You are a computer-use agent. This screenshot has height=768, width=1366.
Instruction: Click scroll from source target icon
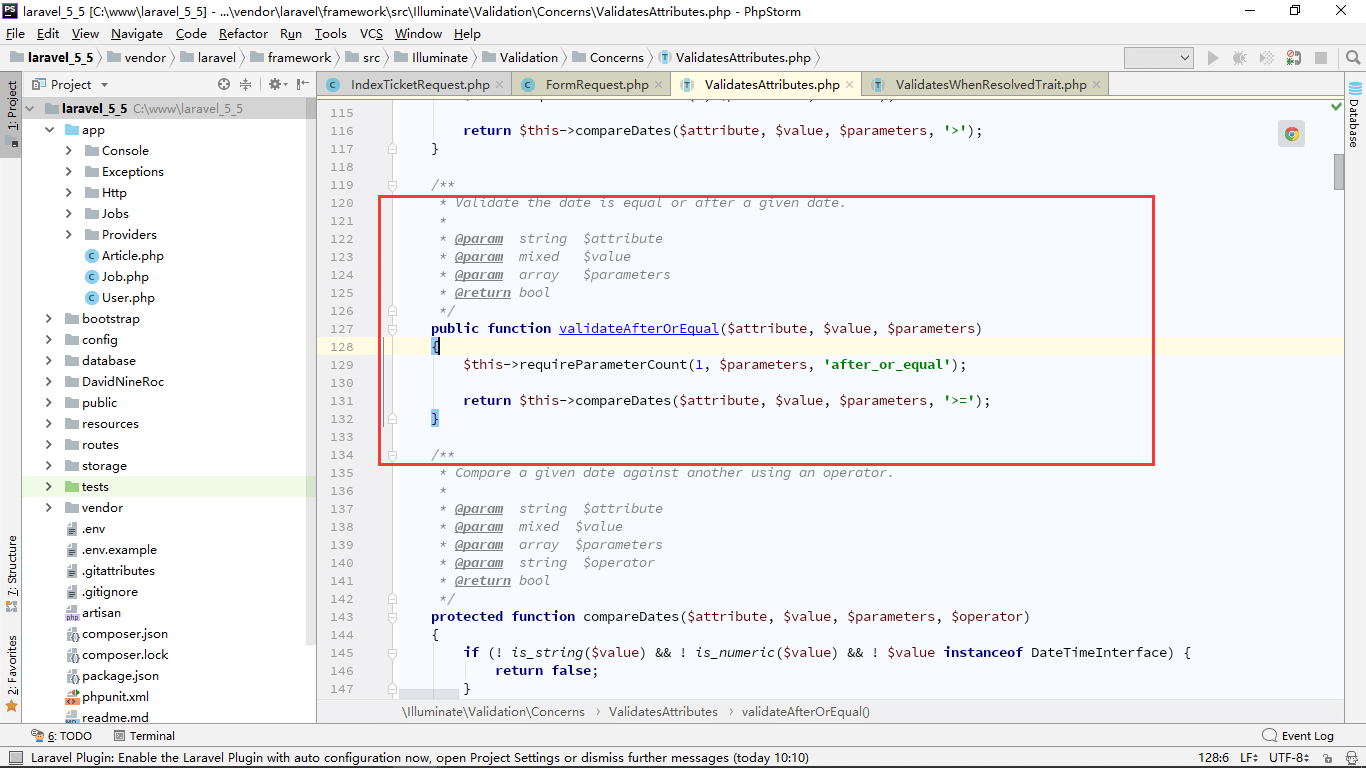(224, 85)
